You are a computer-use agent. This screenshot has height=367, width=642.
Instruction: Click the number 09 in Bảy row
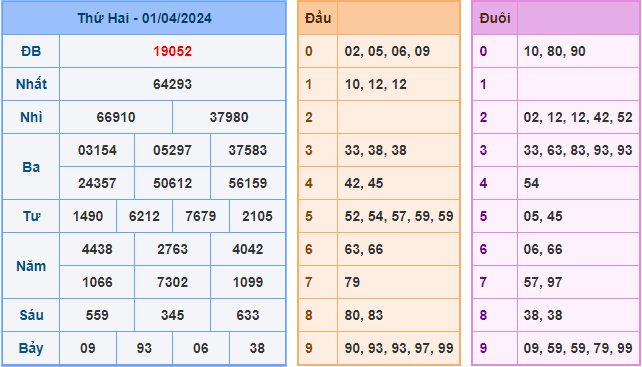pos(88,349)
